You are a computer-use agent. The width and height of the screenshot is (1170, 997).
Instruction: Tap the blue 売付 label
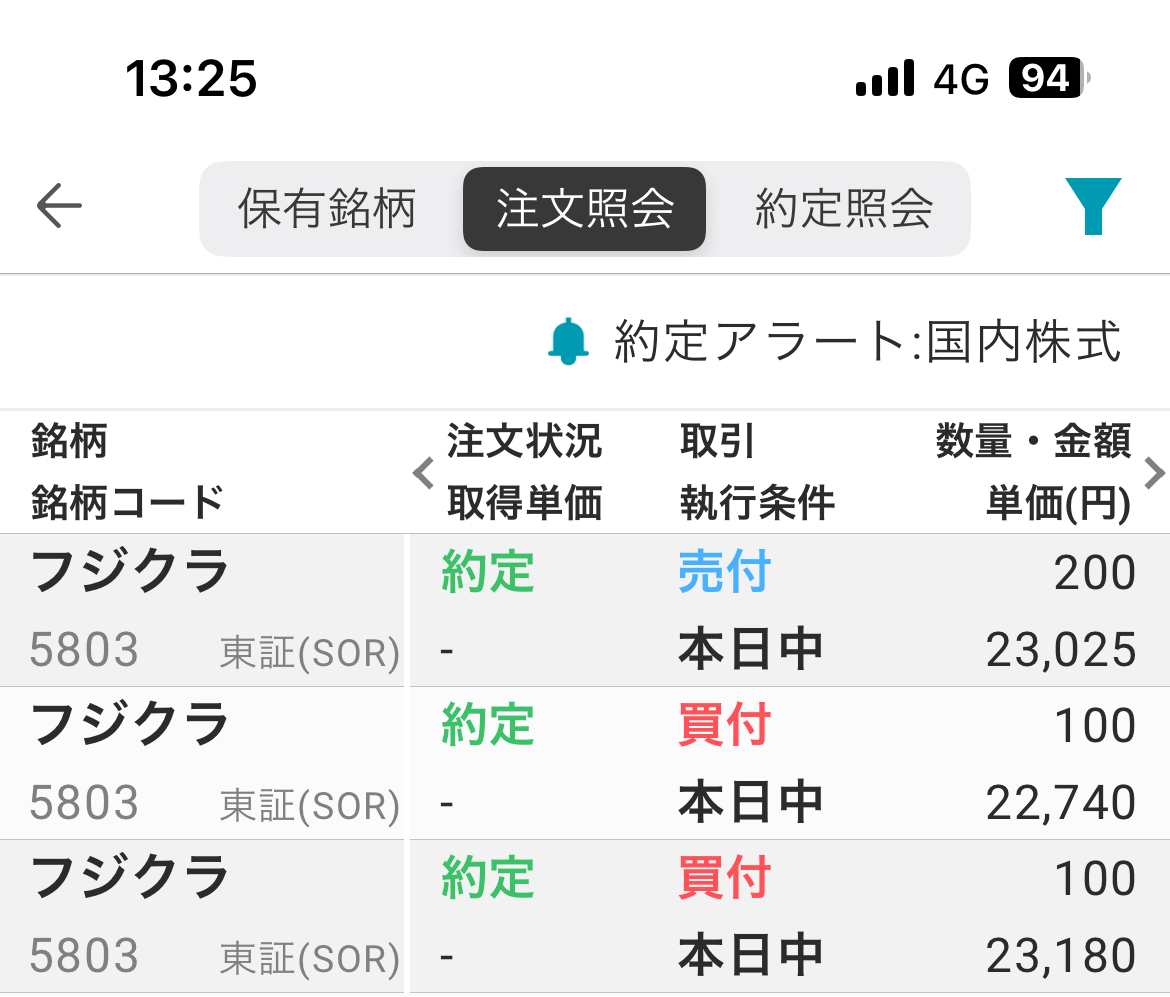pos(724,573)
